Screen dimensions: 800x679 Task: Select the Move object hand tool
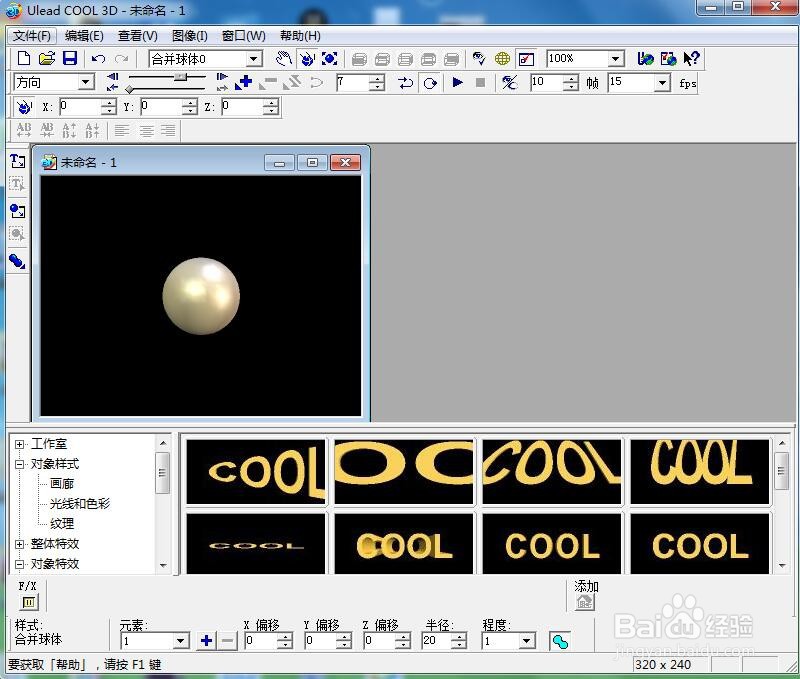pyautogui.click(x=284, y=59)
